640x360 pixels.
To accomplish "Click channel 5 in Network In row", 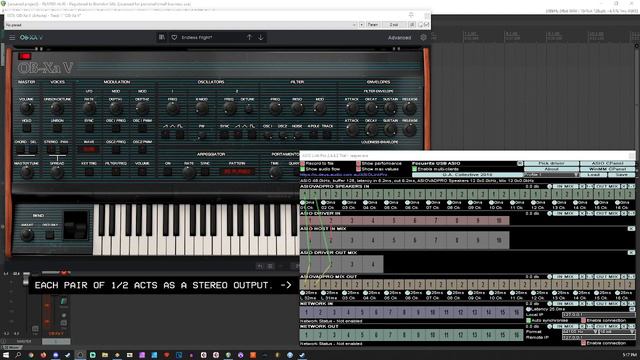I will click(x=362, y=313).
